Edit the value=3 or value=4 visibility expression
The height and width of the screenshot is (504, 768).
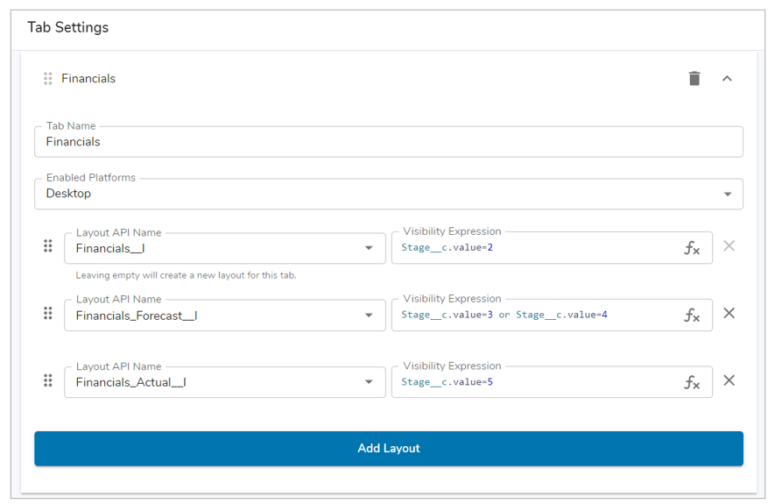click(552, 315)
